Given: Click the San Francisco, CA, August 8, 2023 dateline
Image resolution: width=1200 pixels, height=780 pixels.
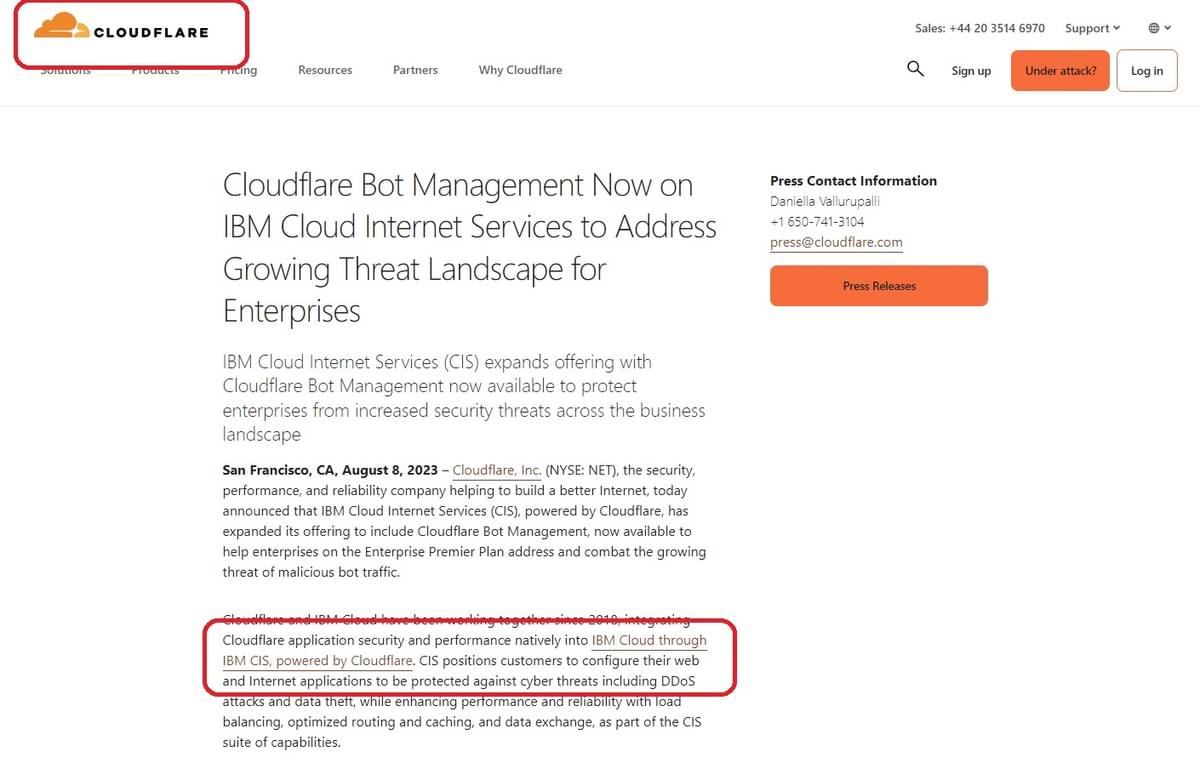Looking at the screenshot, I should pyautogui.click(x=330, y=470).
